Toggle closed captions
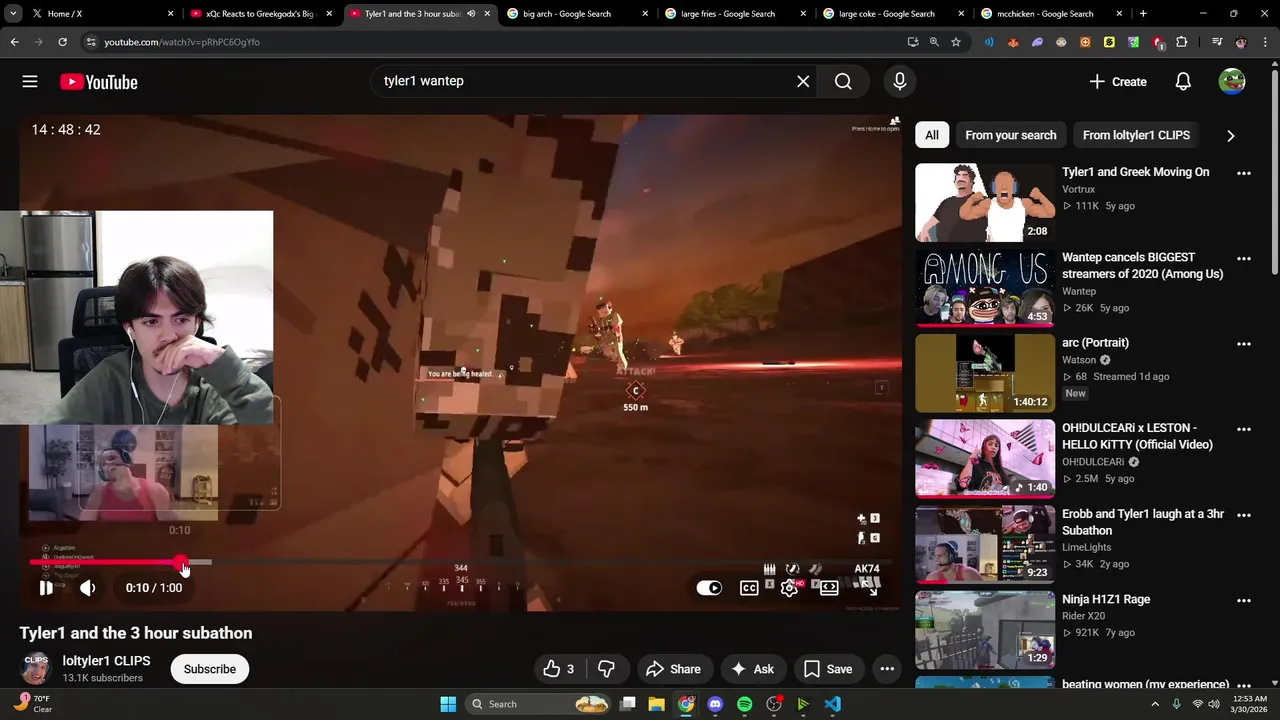Image resolution: width=1280 pixels, height=720 pixels. 749,588
